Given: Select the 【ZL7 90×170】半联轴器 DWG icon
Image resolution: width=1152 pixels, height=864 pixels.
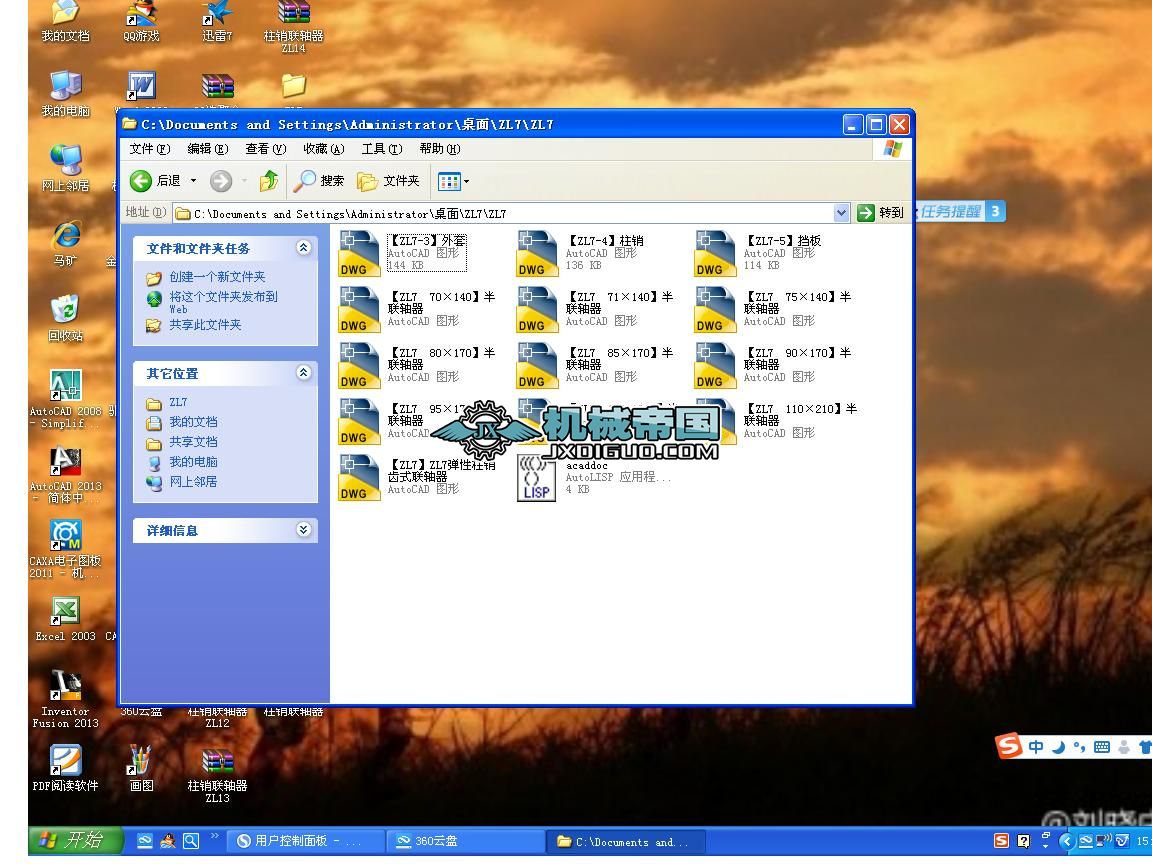Looking at the screenshot, I should (x=715, y=365).
